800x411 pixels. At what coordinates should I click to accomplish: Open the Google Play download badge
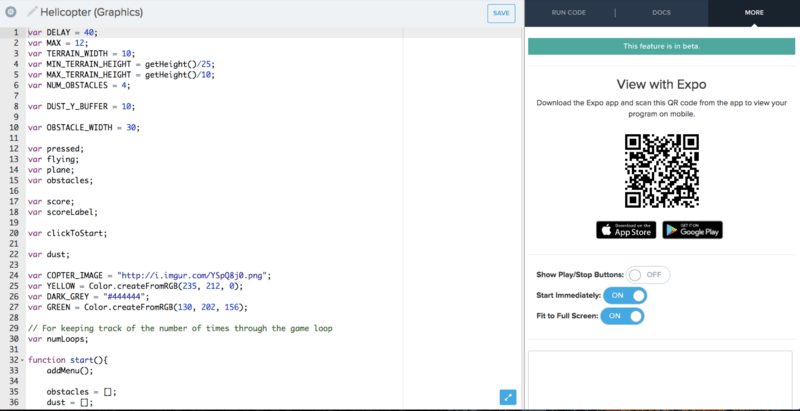(692, 230)
